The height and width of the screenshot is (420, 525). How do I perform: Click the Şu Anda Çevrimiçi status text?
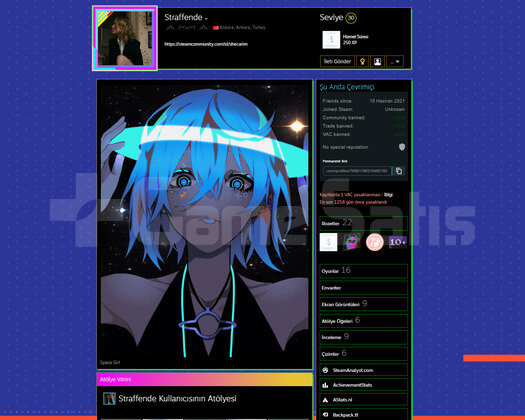point(347,87)
